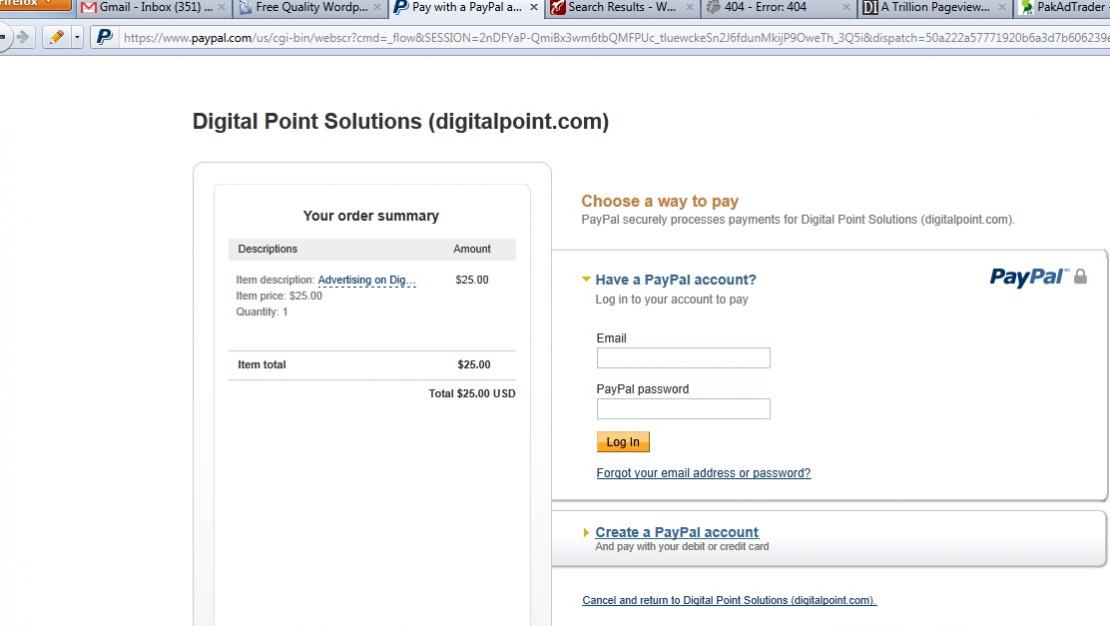Click PayPal site identity icon in address bar

104,37
